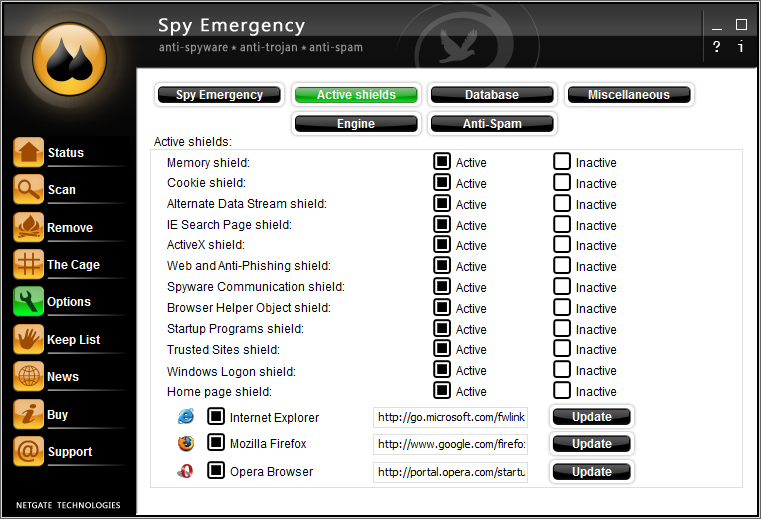Set Windows Logon shield to Inactive
The height and width of the screenshot is (519, 761).
tap(562, 369)
